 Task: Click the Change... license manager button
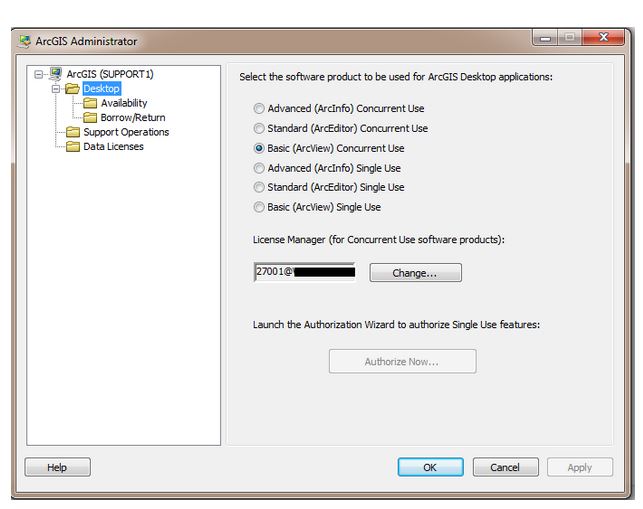click(x=415, y=273)
